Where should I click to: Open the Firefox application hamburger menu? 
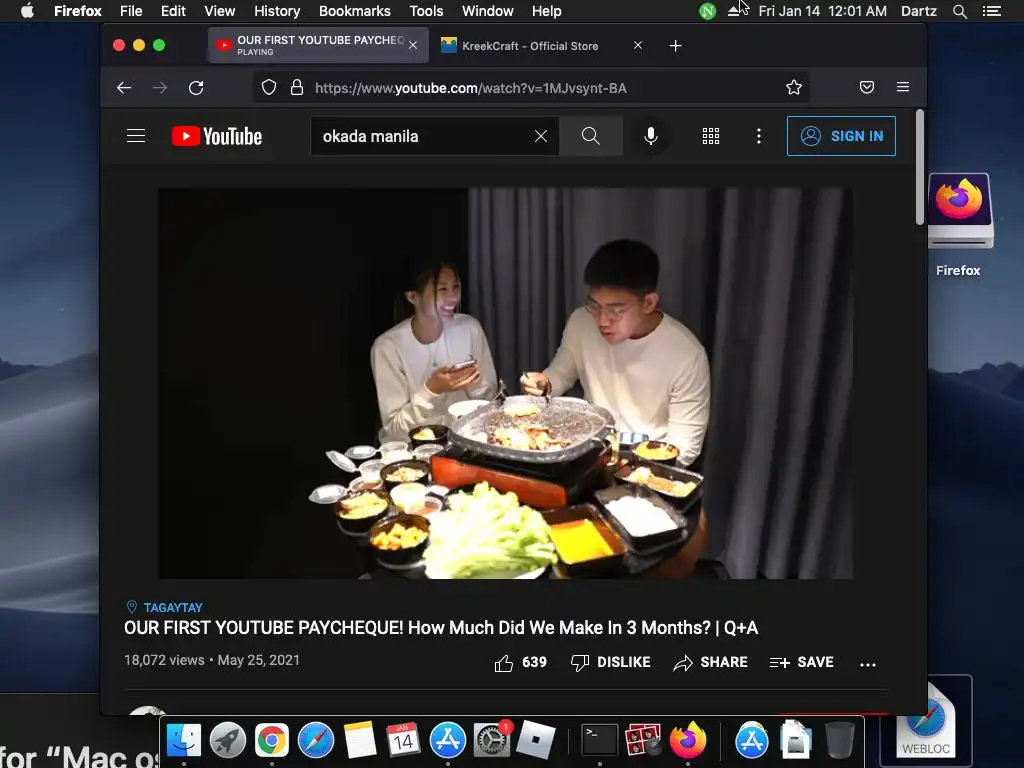point(903,88)
